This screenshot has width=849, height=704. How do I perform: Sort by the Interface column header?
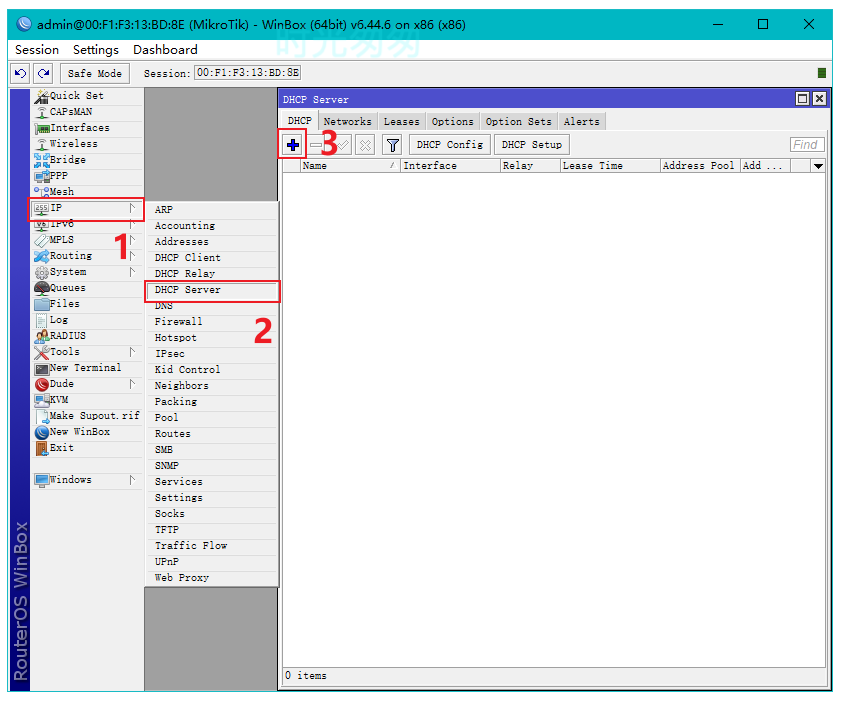450,166
